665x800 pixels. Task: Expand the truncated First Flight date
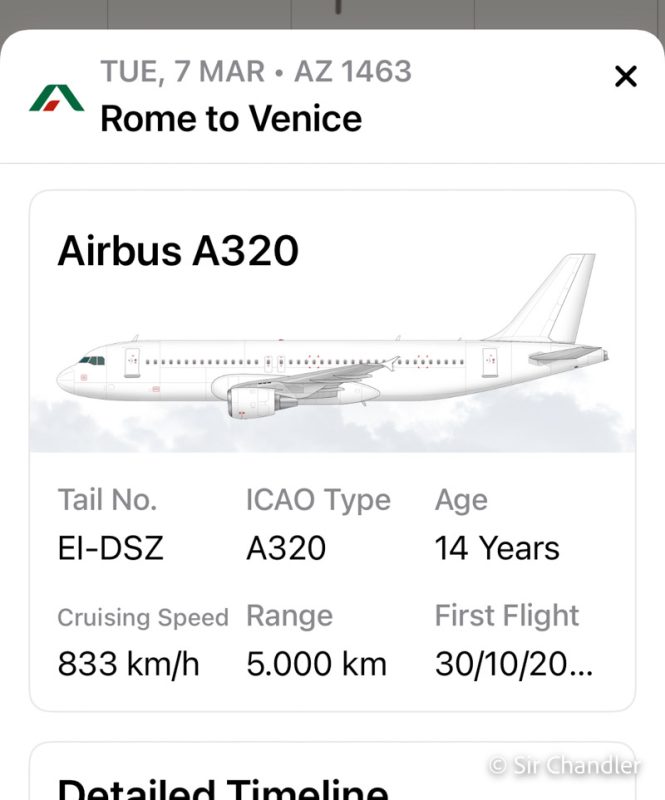pos(514,664)
